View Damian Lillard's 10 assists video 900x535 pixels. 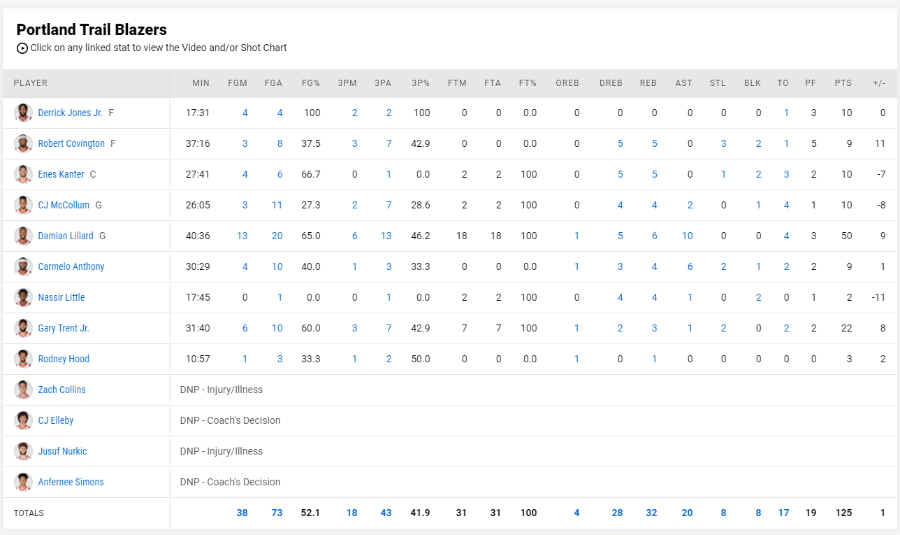pyautogui.click(x=687, y=236)
